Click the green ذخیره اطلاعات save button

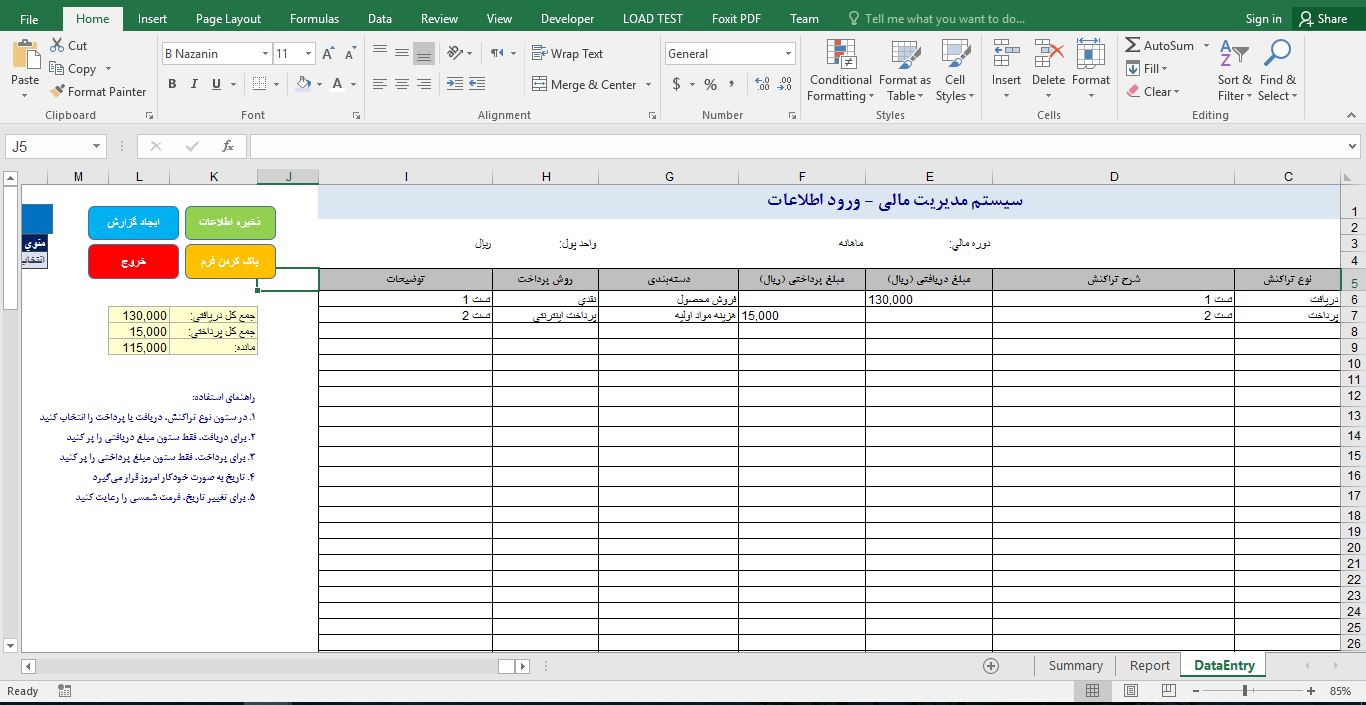[230, 222]
